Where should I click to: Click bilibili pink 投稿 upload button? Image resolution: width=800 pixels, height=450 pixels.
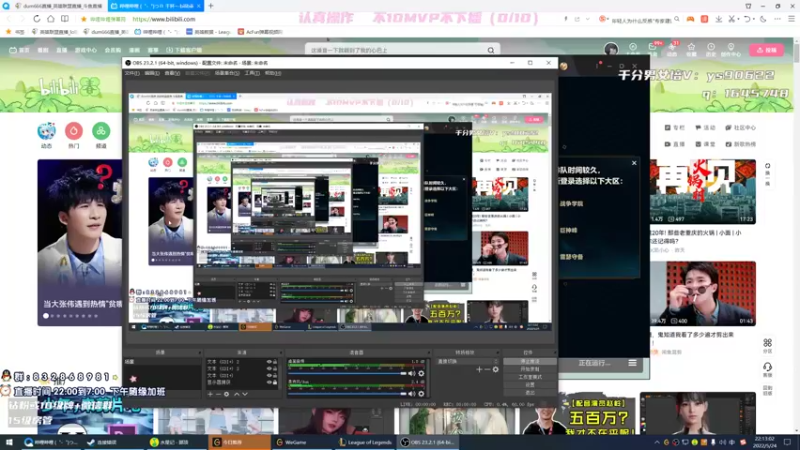(766, 49)
